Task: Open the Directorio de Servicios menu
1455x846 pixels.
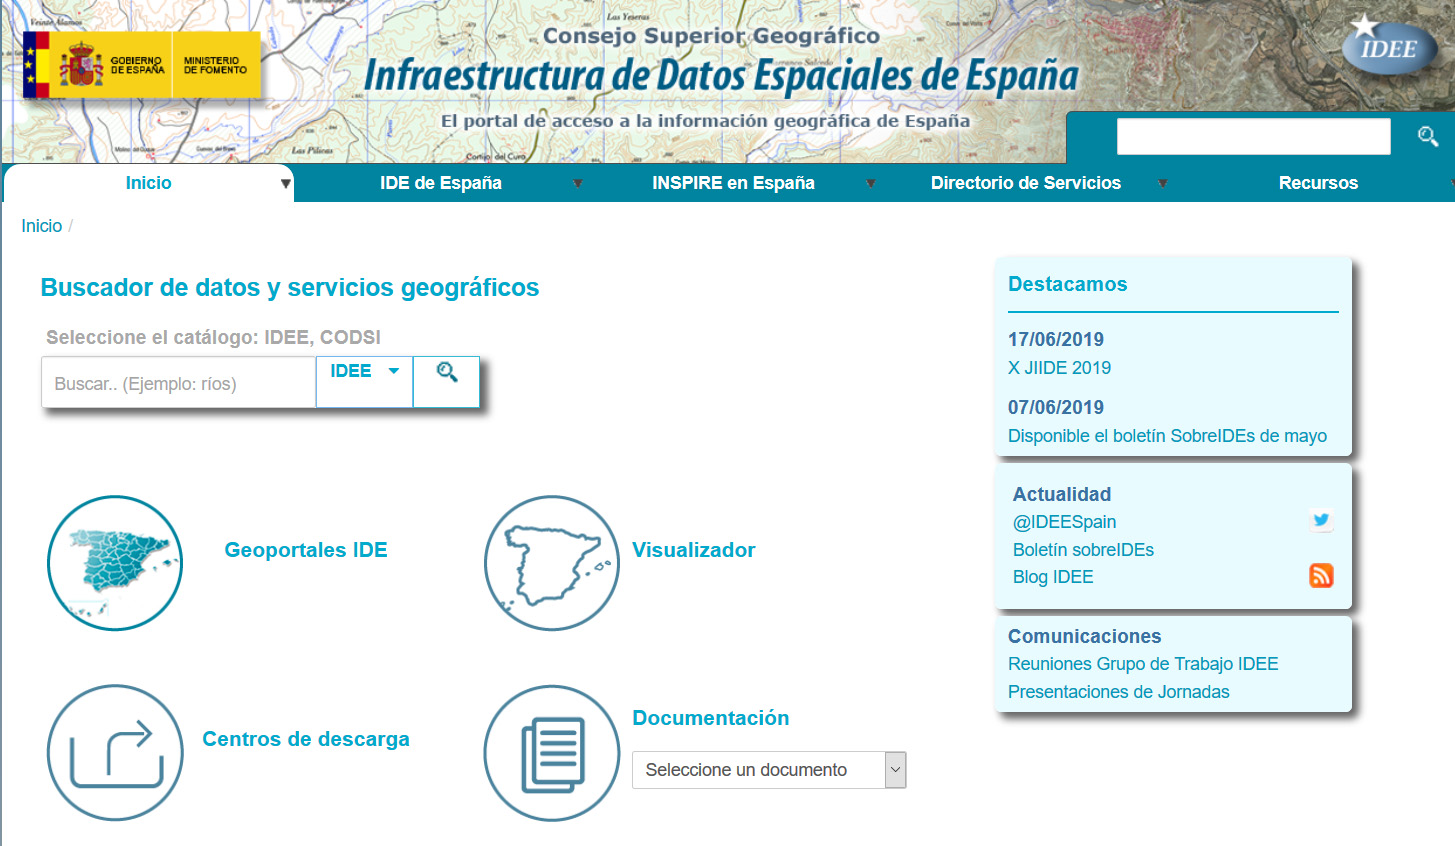Action: click(1026, 183)
